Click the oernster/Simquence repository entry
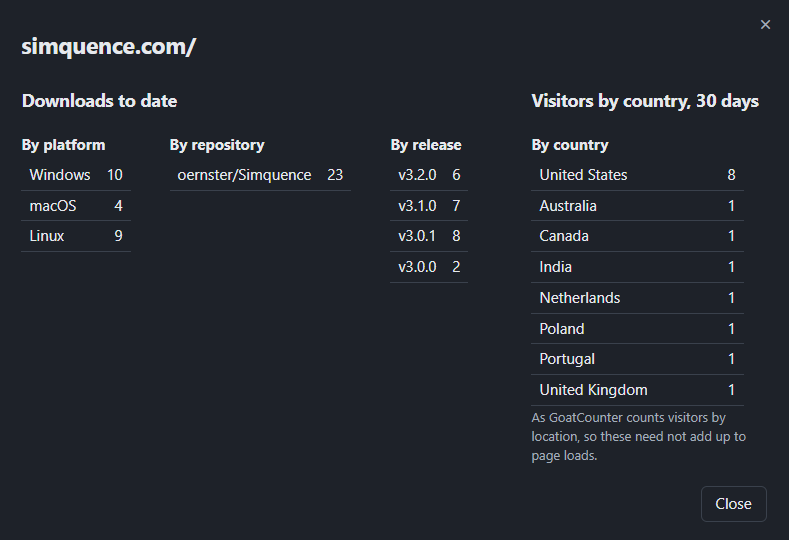Viewport: 789px width, 540px height. pyautogui.click(x=244, y=175)
